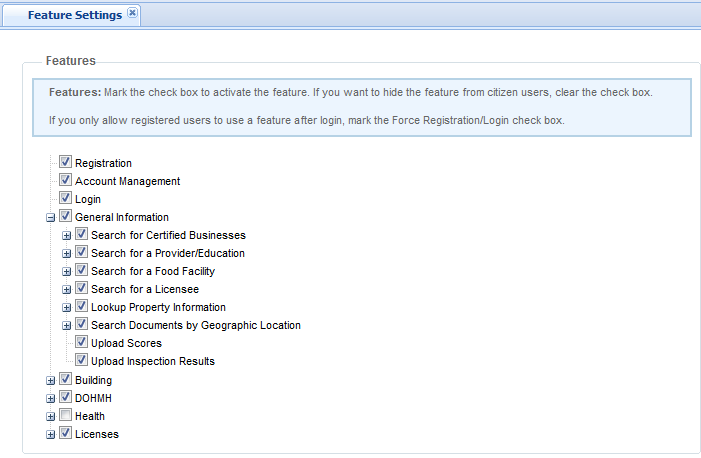Expand Search for Certified Businesses node
Image resolution: width=701 pixels, height=458 pixels.
pos(67,235)
